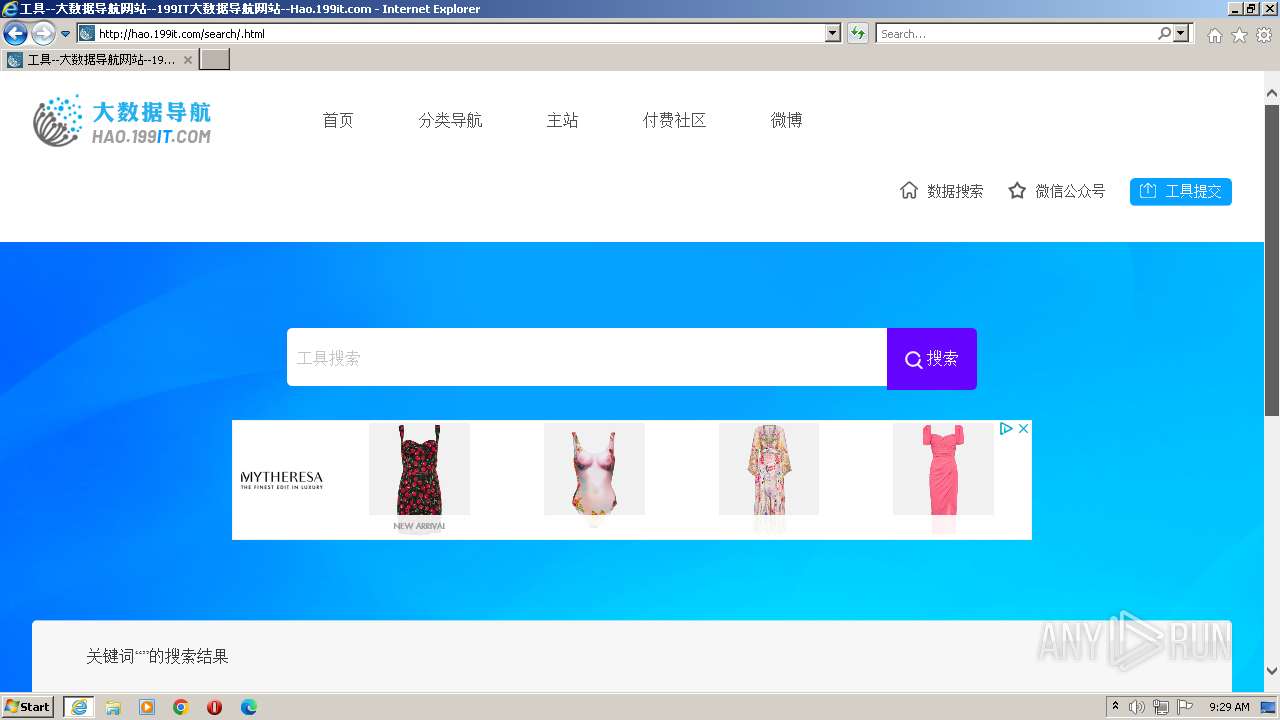Click the star icon beside 微信公众号

click(x=1017, y=190)
